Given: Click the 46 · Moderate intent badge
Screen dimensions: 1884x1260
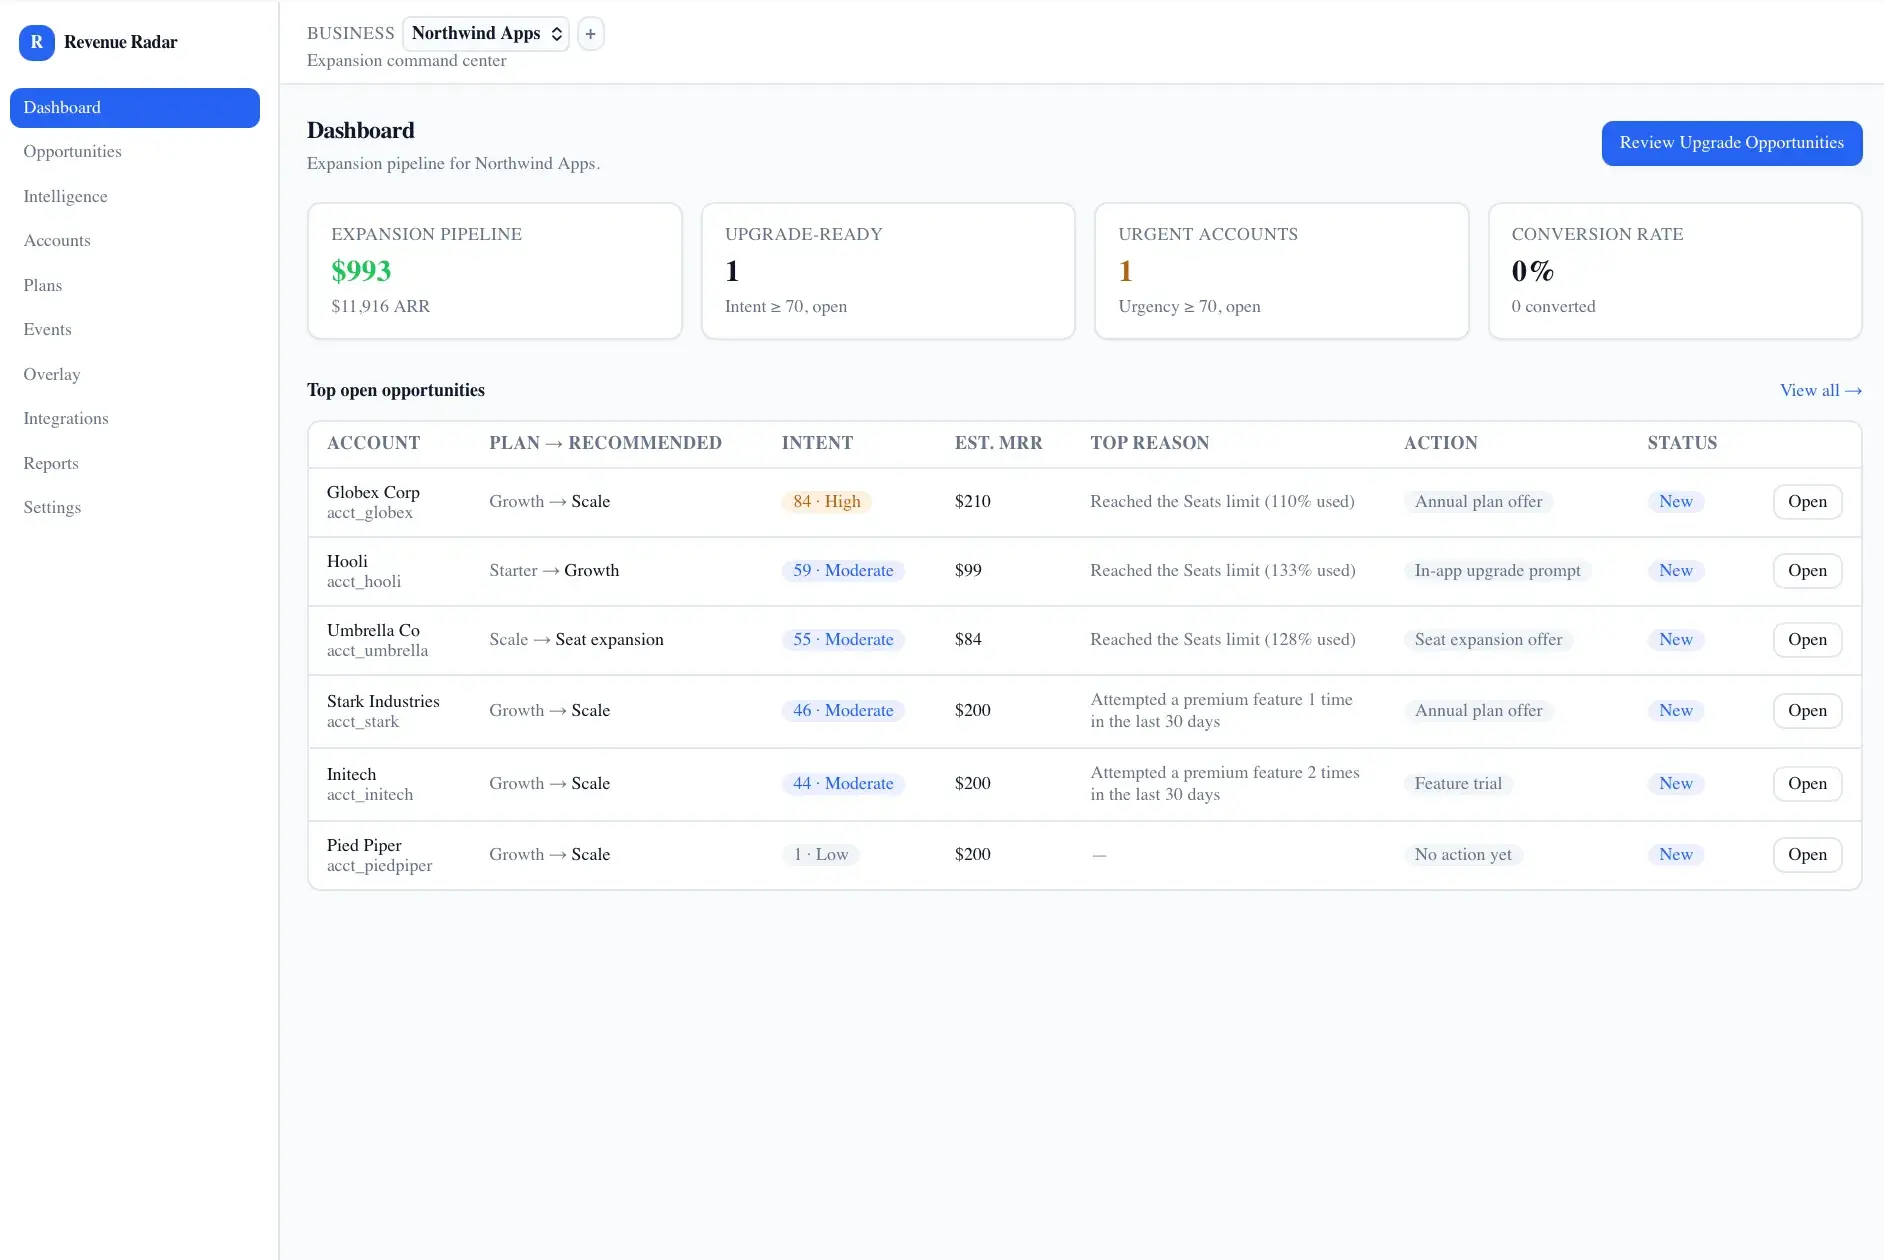Looking at the screenshot, I should coord(843,711).
